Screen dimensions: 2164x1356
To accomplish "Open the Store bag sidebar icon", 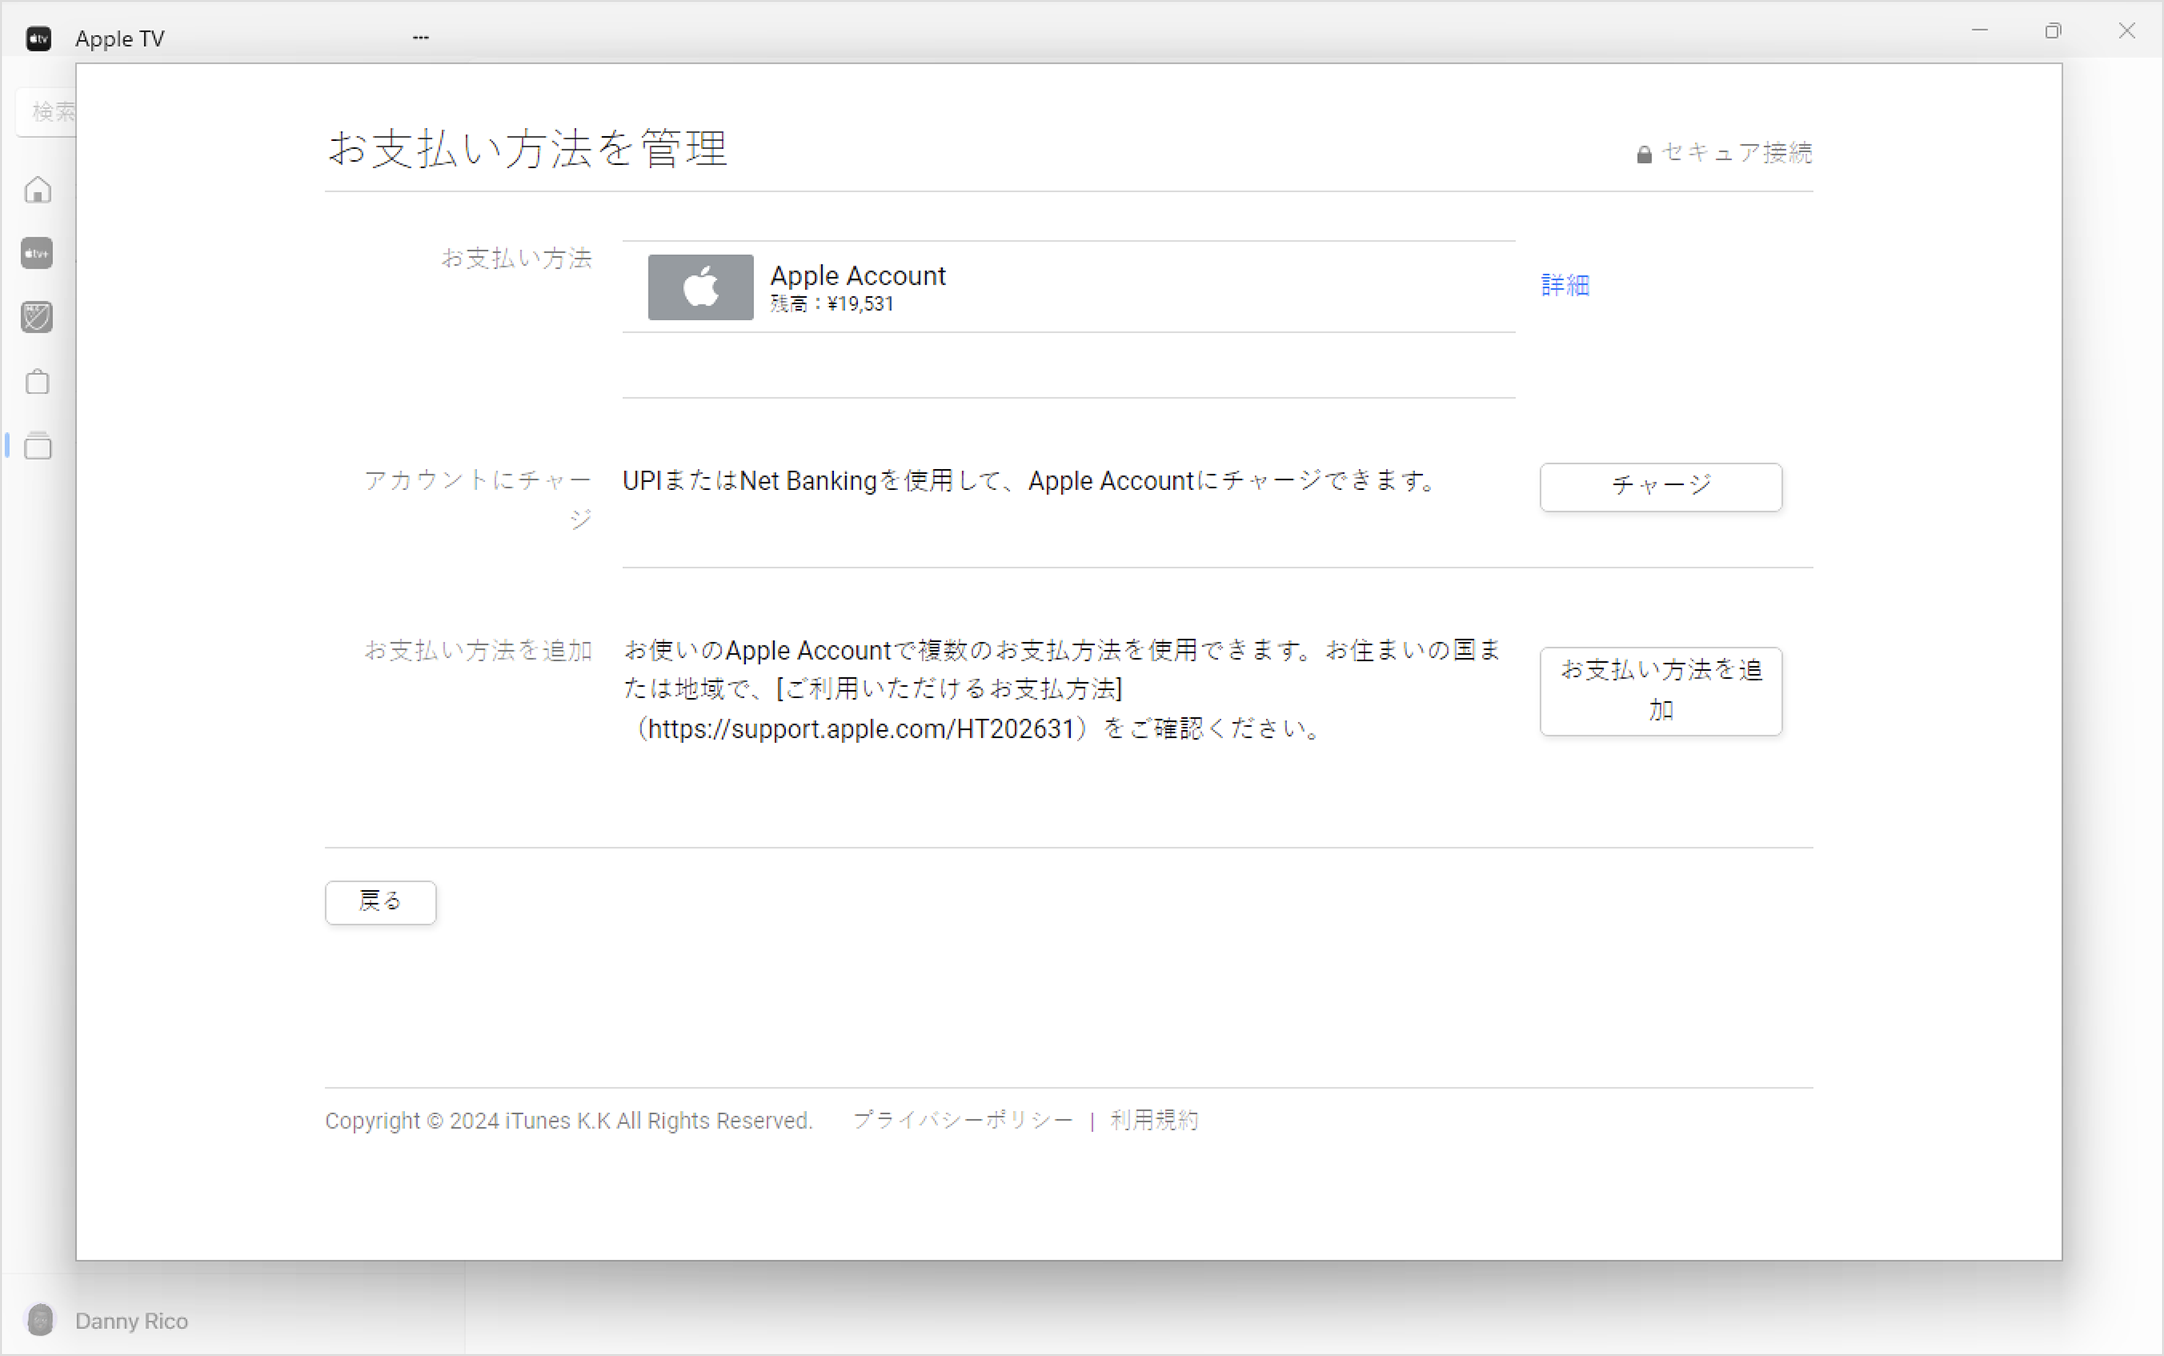I will 38,381.
